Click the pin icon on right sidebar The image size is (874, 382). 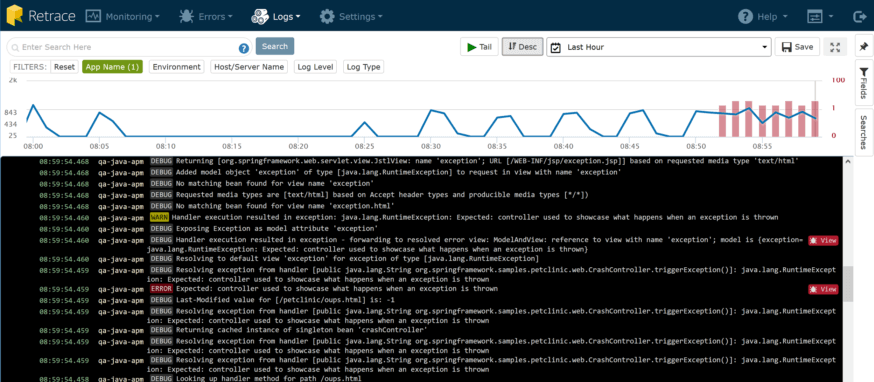863,47
